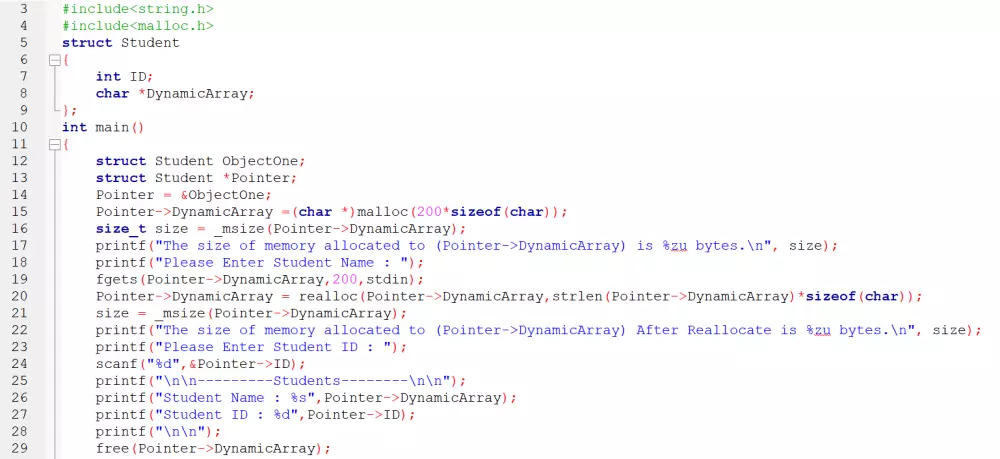Click line number 10 in gutter
This screenshot has height=459, width=1000.
[x=20, y=127]
